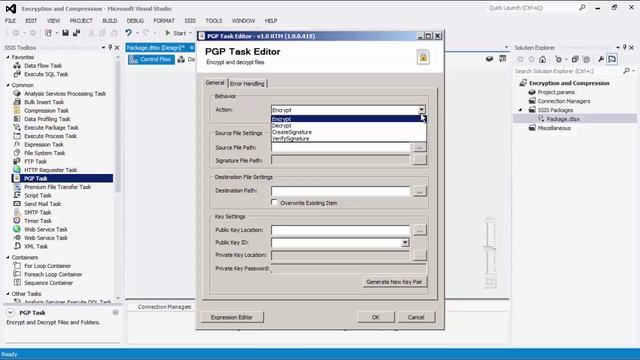640x360 pixels.
Task: Click the Public Key Location field
Action: 340,230
